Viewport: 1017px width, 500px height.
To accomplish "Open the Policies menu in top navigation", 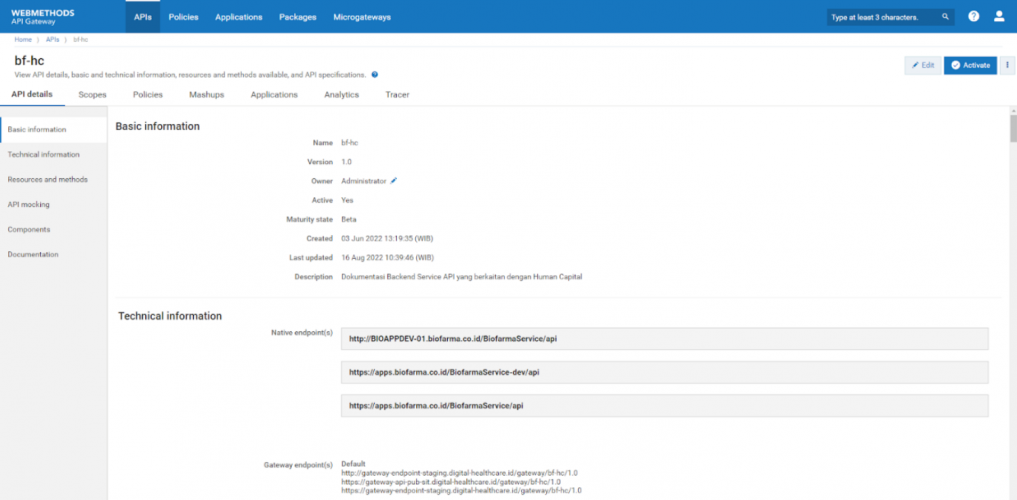I will [x=184, y=17].
